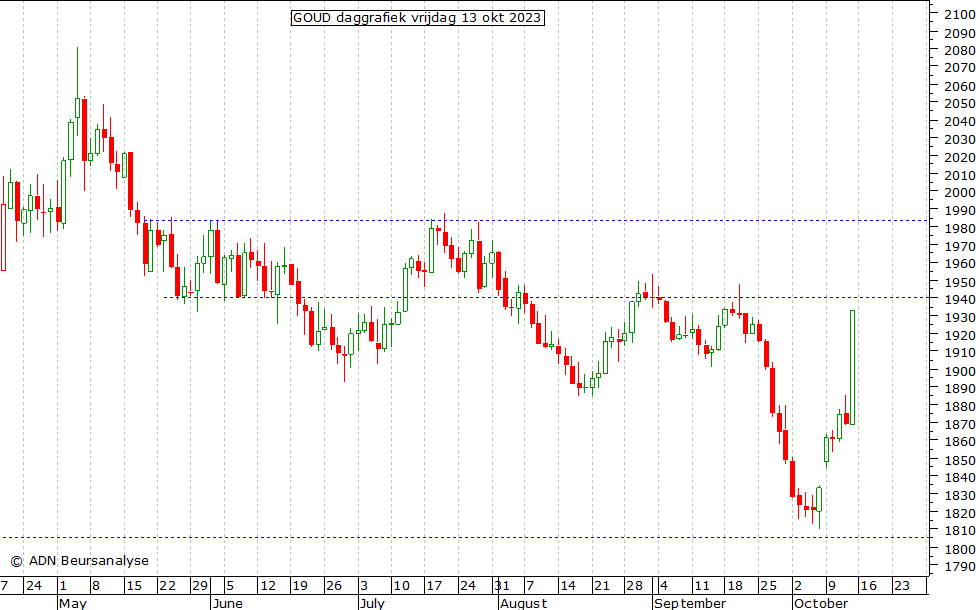
Task: Click date label 11 on the axis
Action: [x=702, y=586]
